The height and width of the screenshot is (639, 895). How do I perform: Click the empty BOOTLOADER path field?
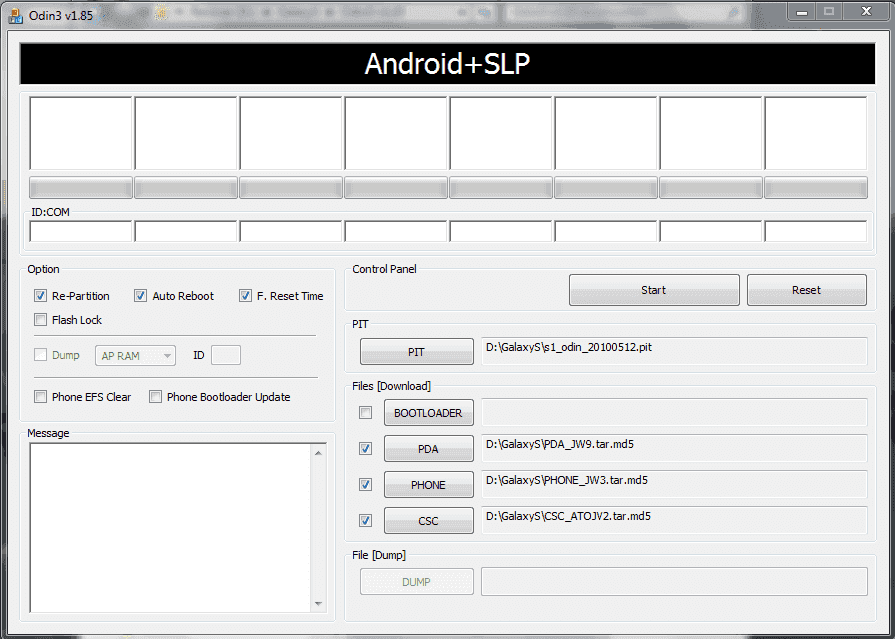(x=674, y=412)
